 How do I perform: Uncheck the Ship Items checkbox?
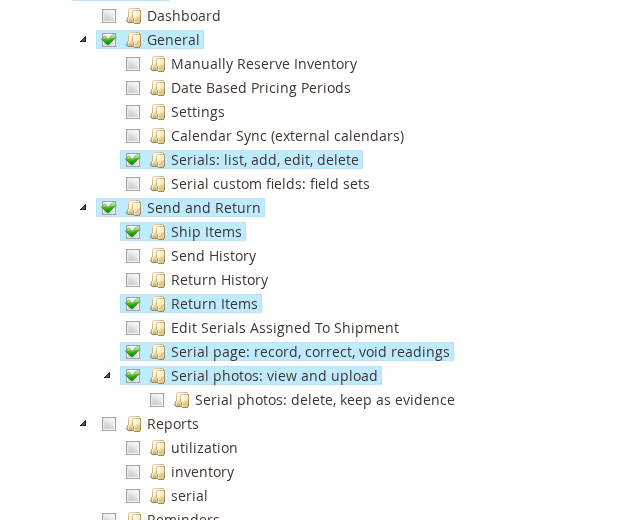pos(133,232)
